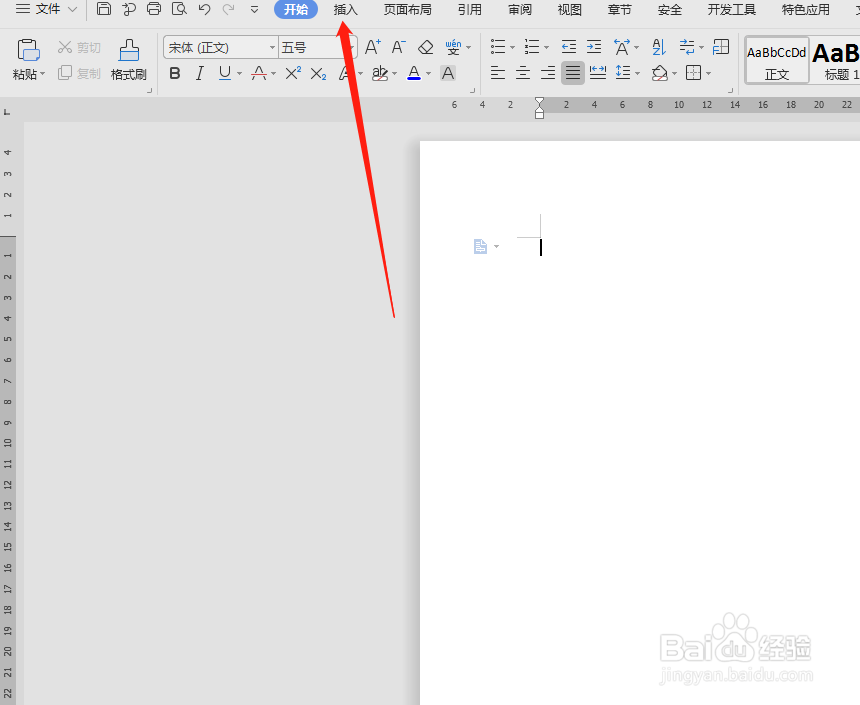Screen dimensions: 860x705
Task: Open paragraph settings dialog launcher
Action: click(730, 91)
